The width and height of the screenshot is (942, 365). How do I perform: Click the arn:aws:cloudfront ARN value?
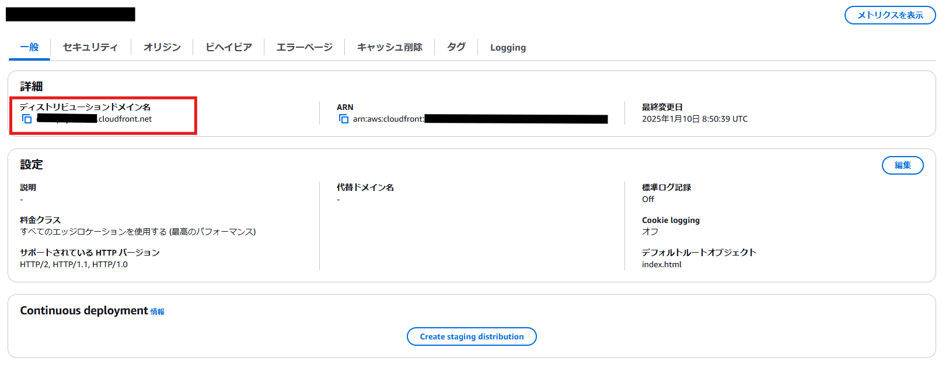pyautogui.click(x=481, y=119)
